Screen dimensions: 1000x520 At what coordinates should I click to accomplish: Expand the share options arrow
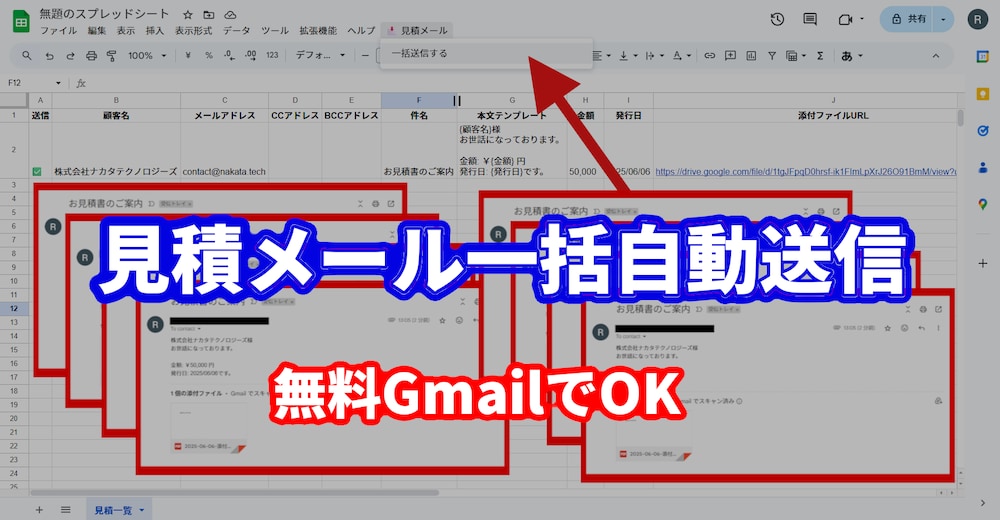[943, 19]
